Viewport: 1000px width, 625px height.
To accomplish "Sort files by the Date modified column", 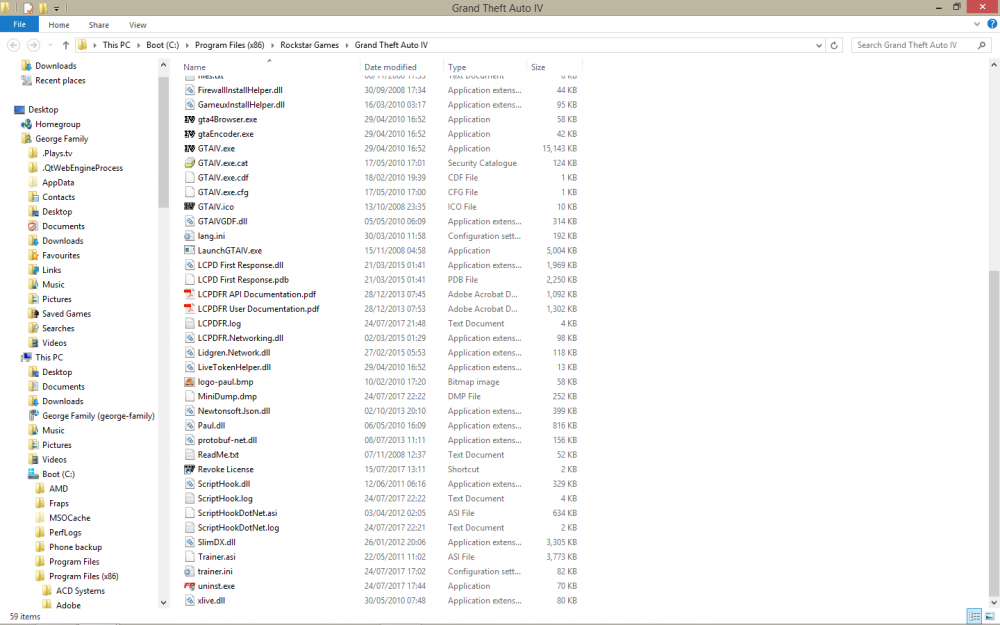I will (390, 66).
